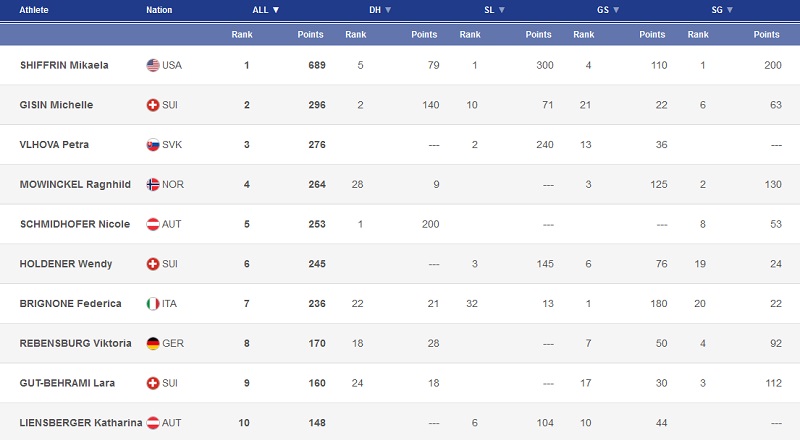Click the Athlete column header
The image size is (800, 440).
(x=36, y=10)
